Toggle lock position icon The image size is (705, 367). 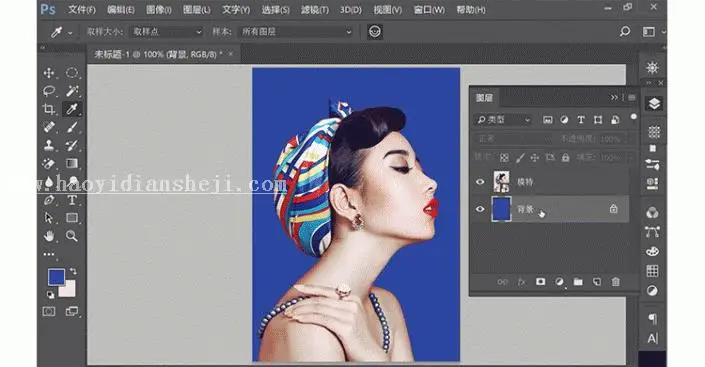pyautogui.click(x=535, y=157)
